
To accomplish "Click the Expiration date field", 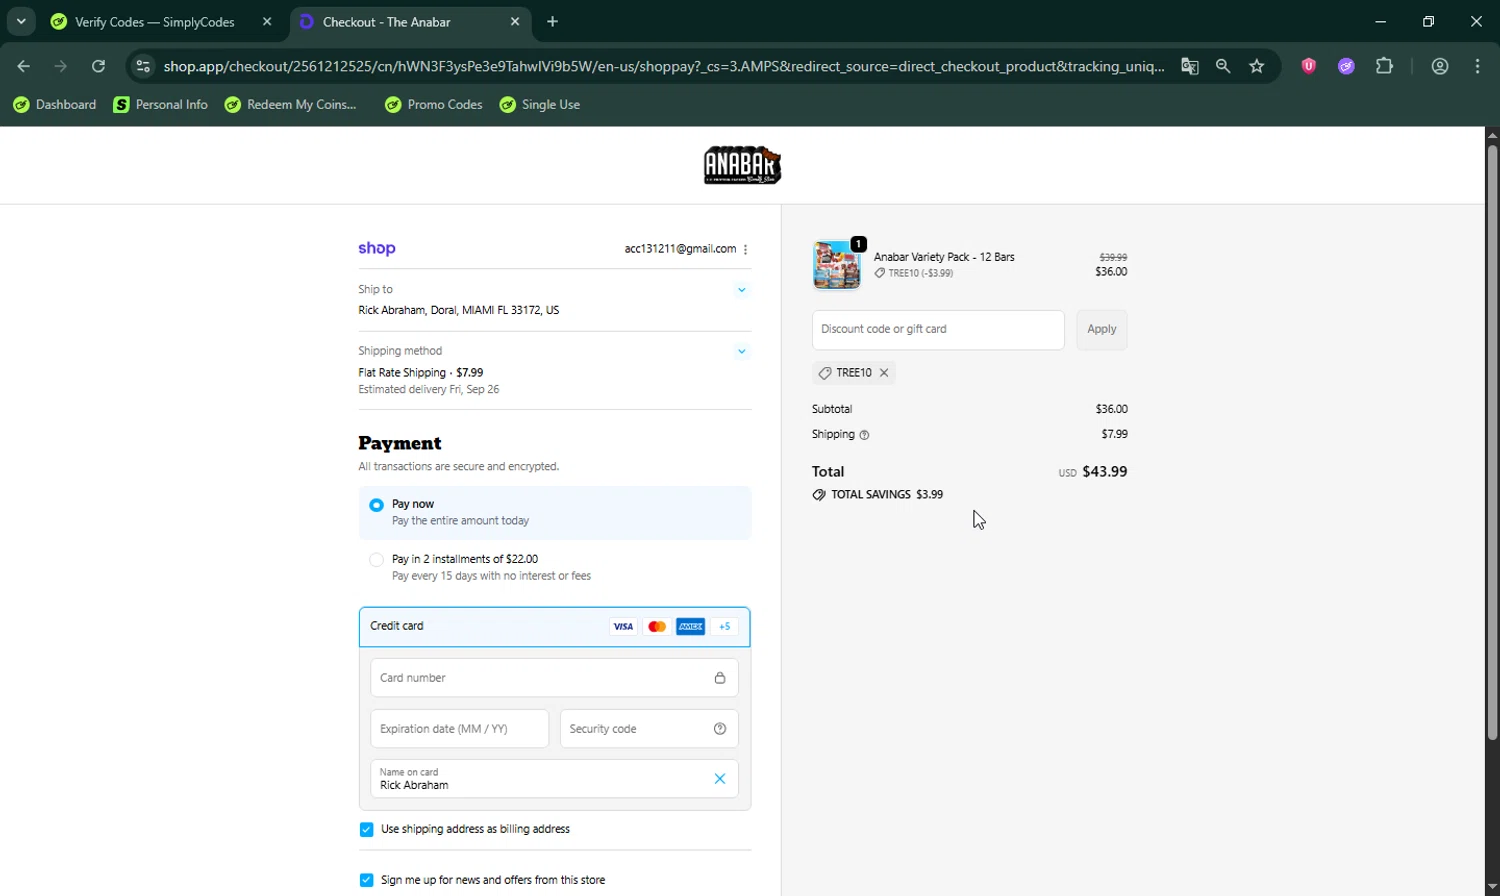I will 460,729.
